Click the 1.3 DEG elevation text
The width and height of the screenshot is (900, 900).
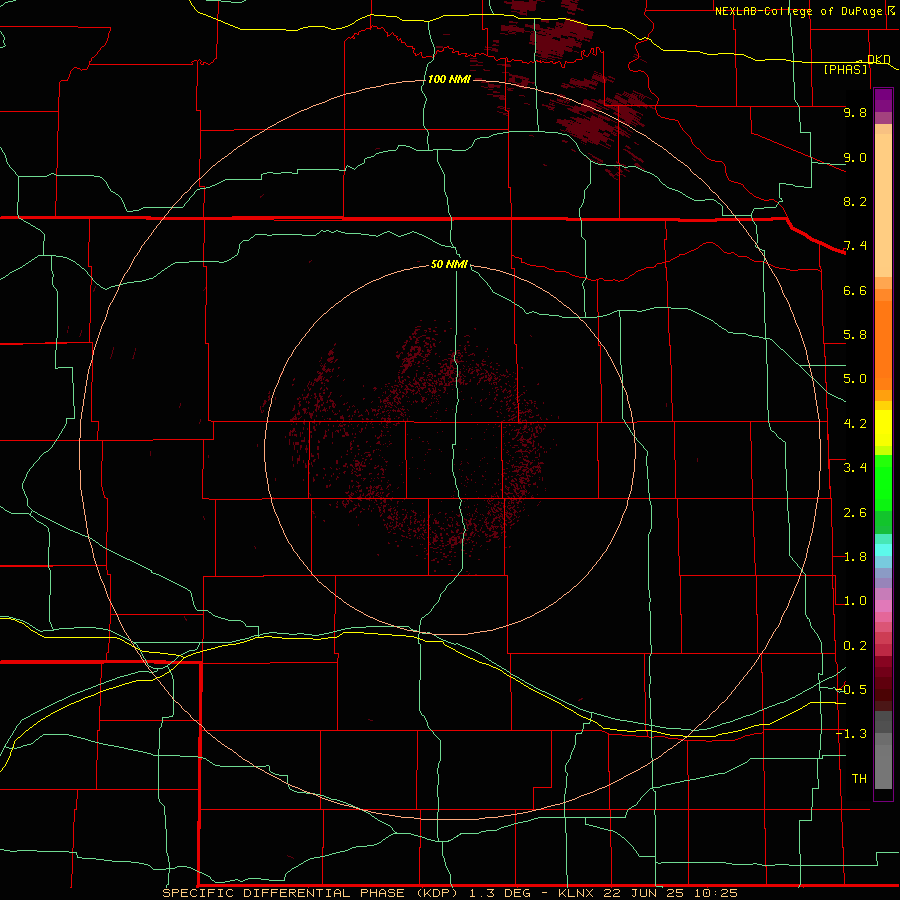[501, 893]
